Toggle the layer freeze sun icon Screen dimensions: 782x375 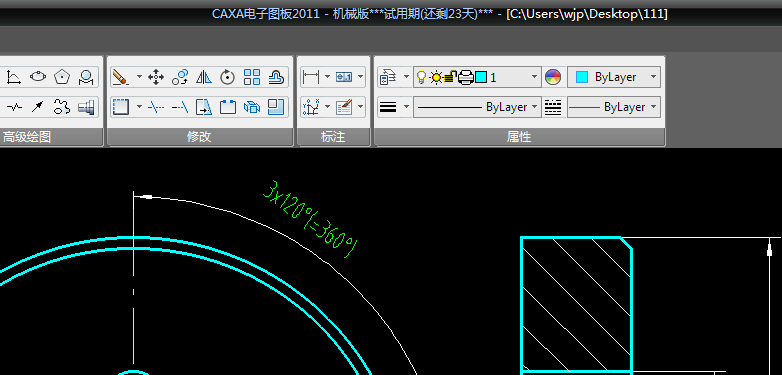436,77
